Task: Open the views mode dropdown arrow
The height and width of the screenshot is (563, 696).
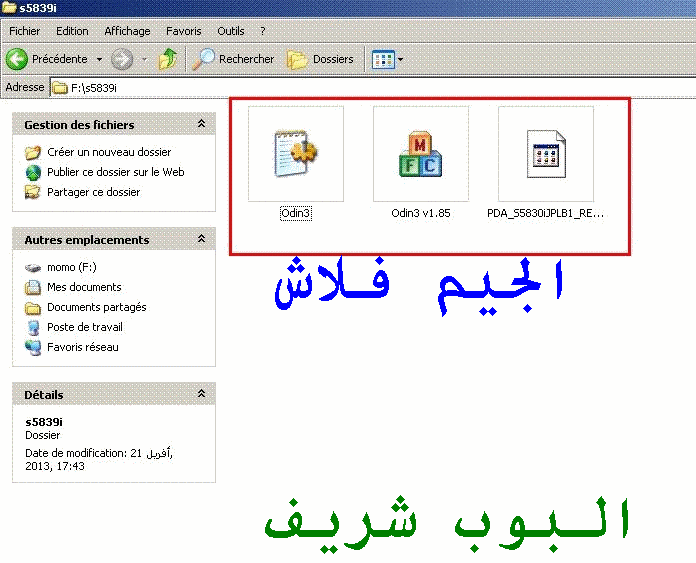Action: (400, 59)
